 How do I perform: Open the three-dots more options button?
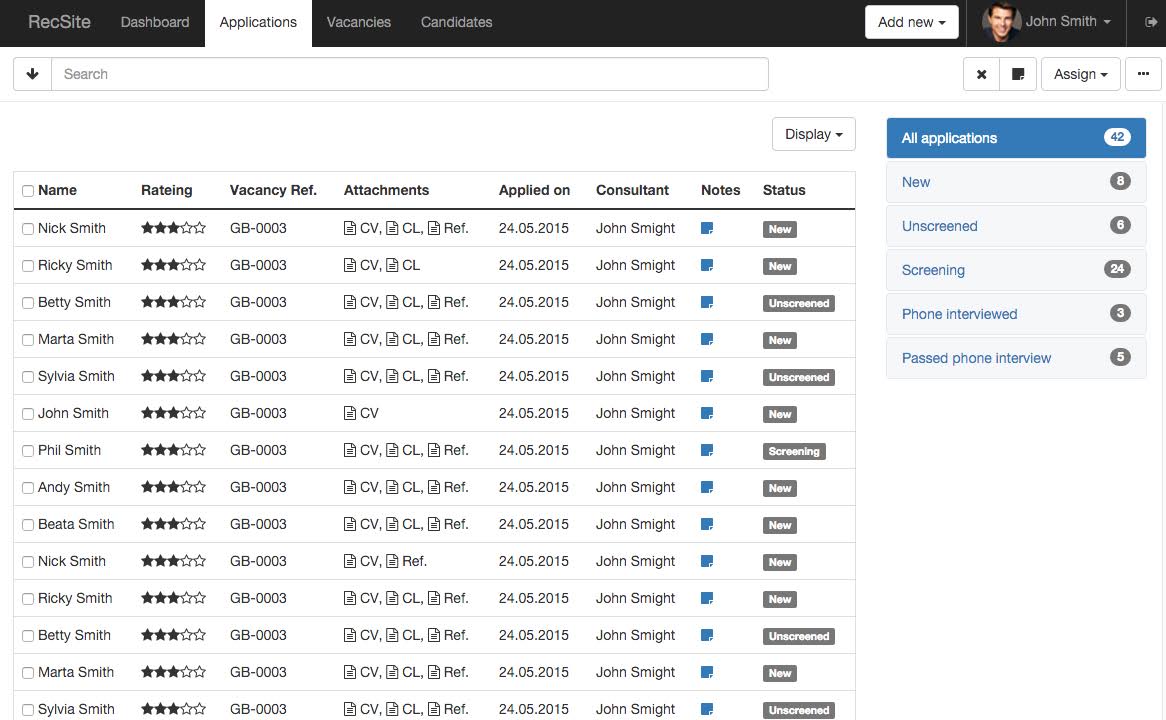[1143, 74]
